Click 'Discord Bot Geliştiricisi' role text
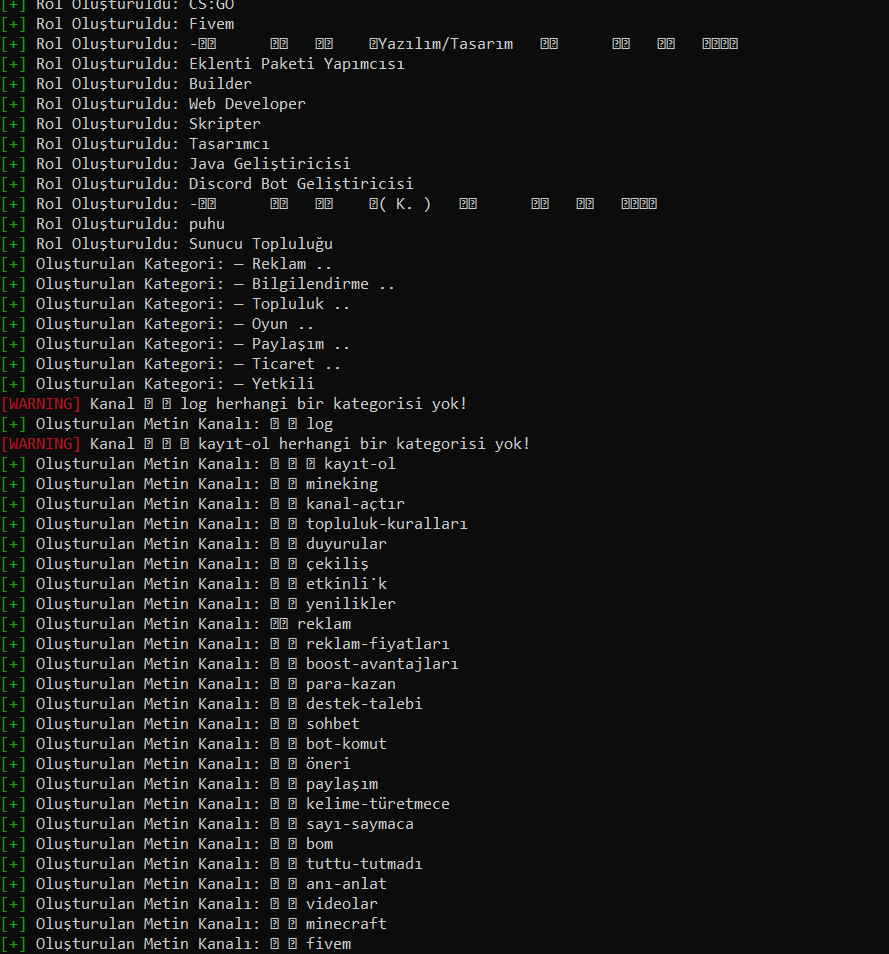The image size is (889, 954). click(x=301, y=184)
